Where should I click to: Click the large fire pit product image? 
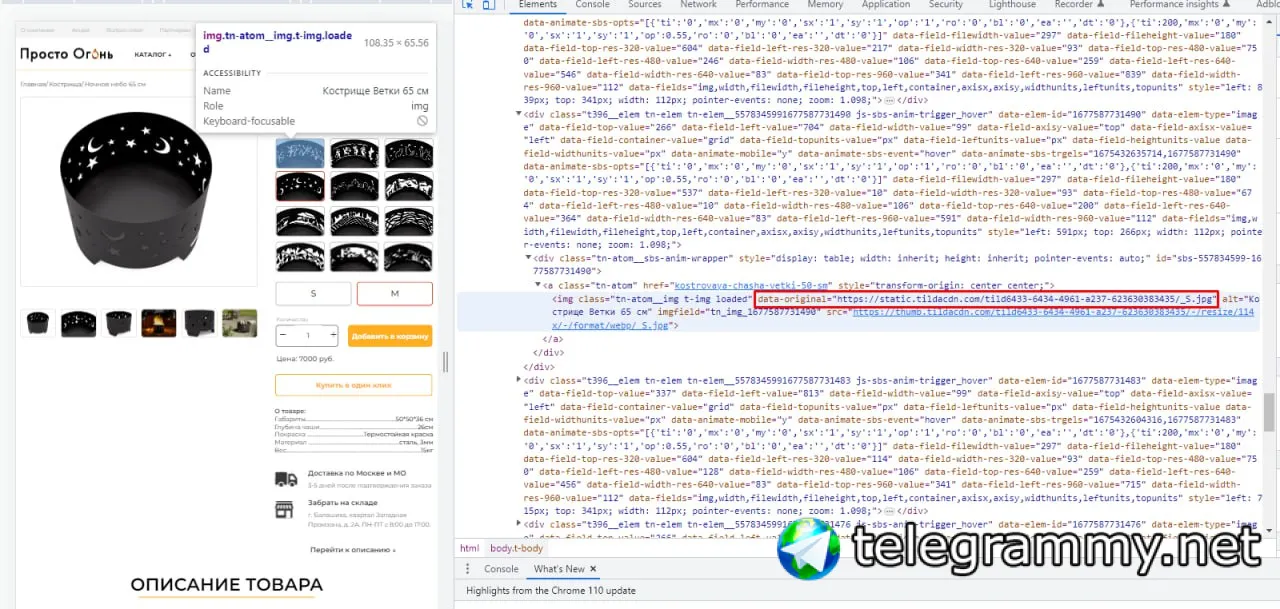[x=136, y=190]
